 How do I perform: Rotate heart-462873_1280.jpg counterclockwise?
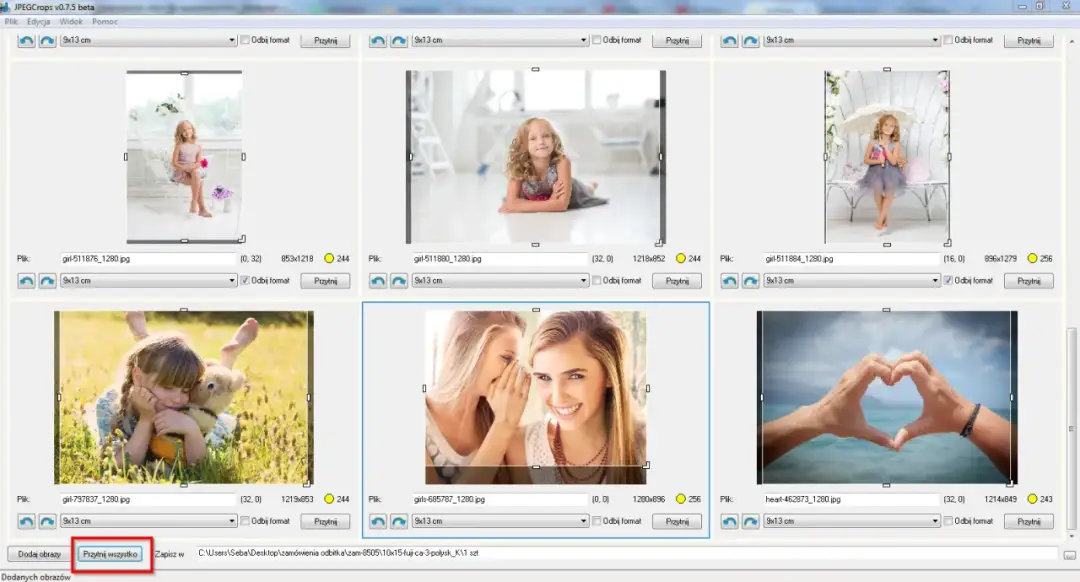[730, 521]
